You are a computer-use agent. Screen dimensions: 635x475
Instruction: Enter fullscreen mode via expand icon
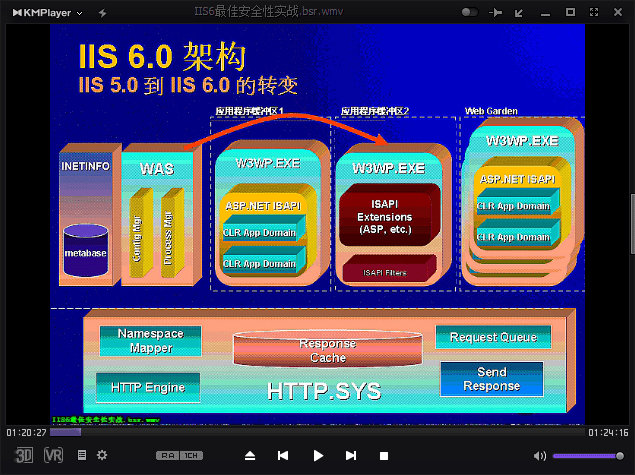[594, 12]
